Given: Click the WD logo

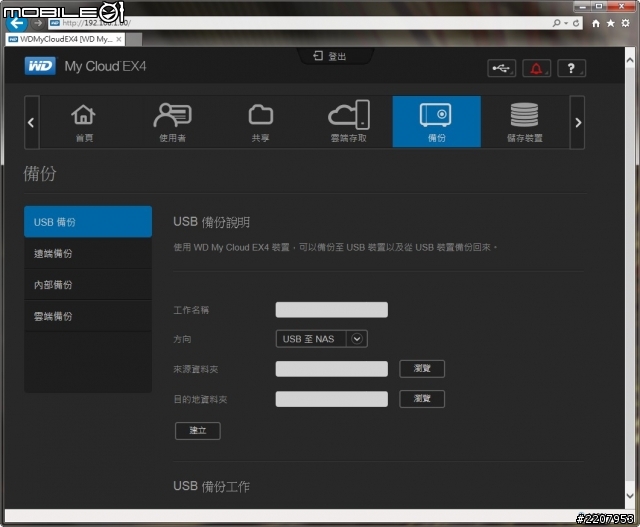Looking at the screenshot, I should coord(40,66).
